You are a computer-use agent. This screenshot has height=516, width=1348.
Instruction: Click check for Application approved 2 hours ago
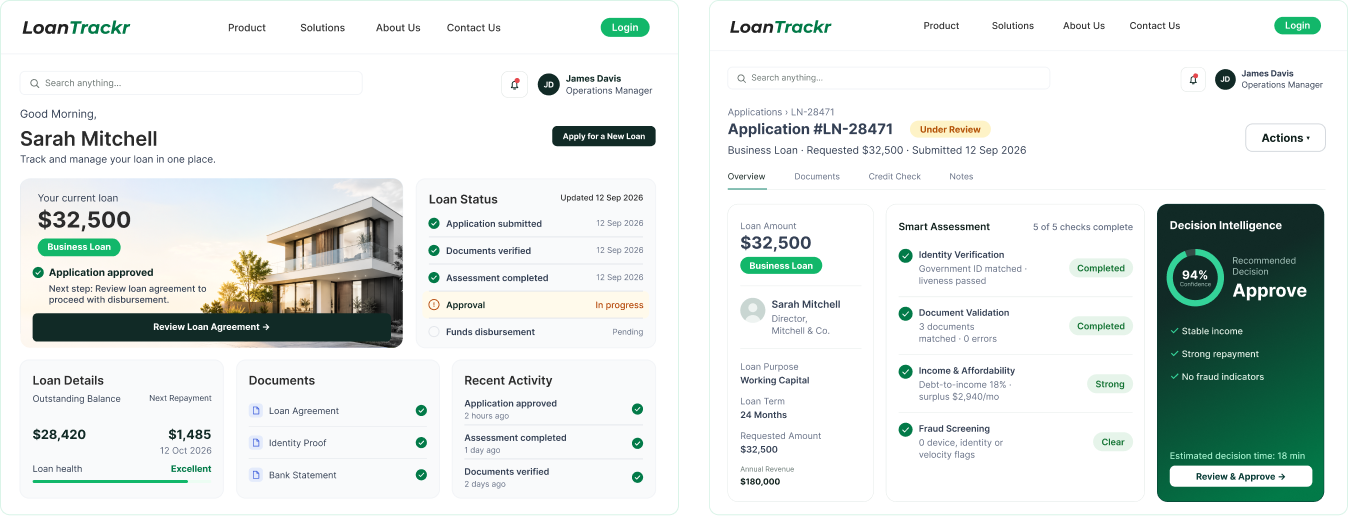tap(637, 409)
